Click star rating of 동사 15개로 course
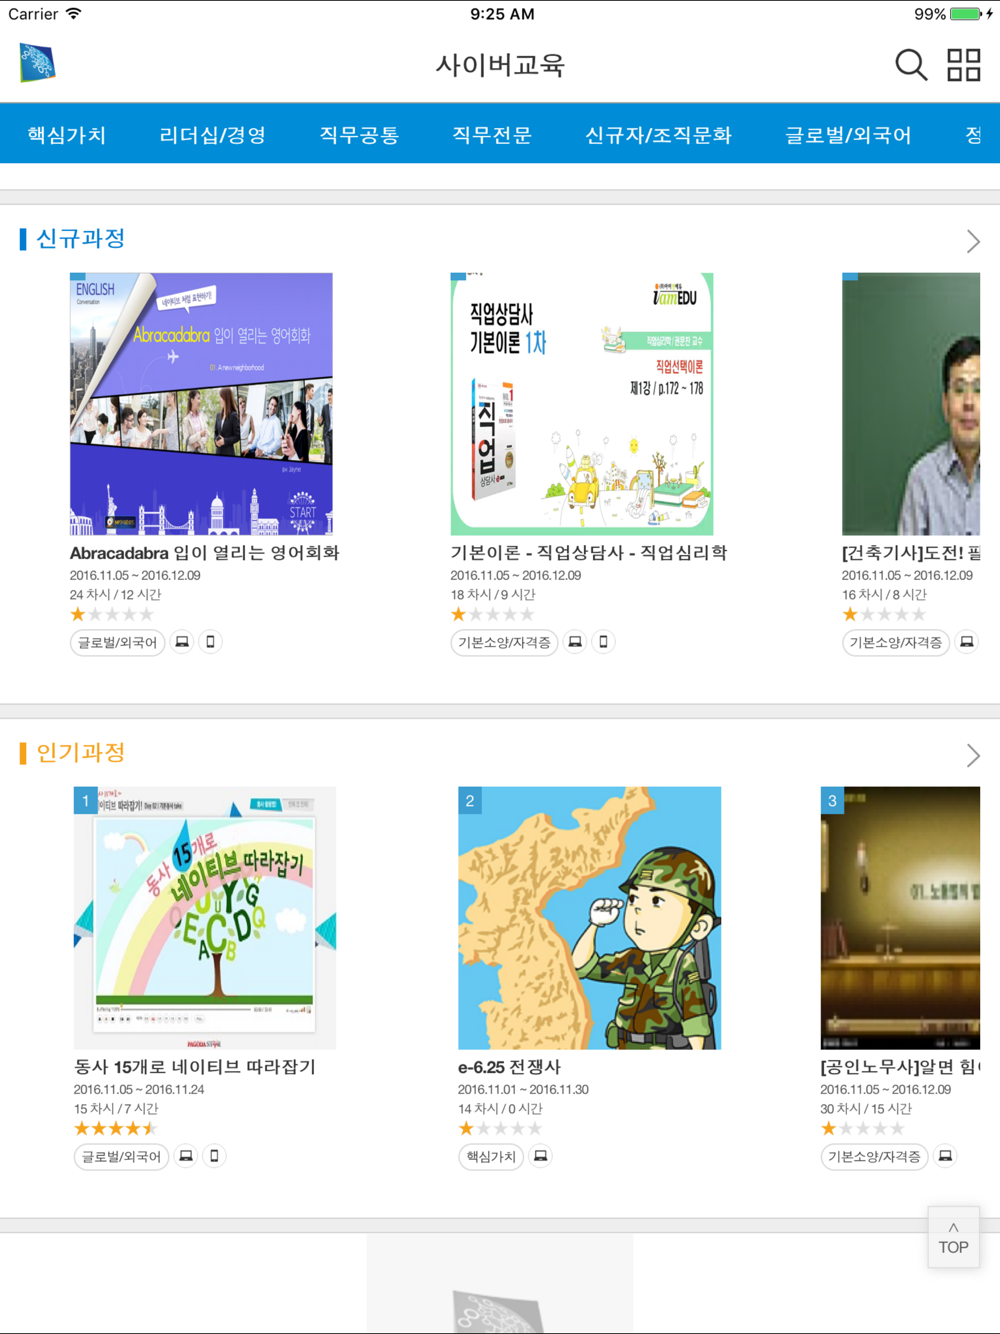 click(116, 1128)
